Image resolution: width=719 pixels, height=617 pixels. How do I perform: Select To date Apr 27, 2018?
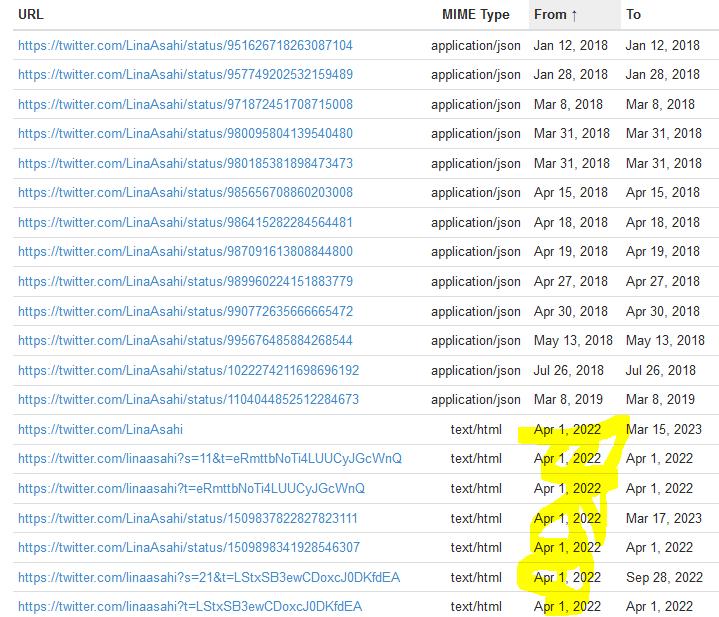pos(663,281)
